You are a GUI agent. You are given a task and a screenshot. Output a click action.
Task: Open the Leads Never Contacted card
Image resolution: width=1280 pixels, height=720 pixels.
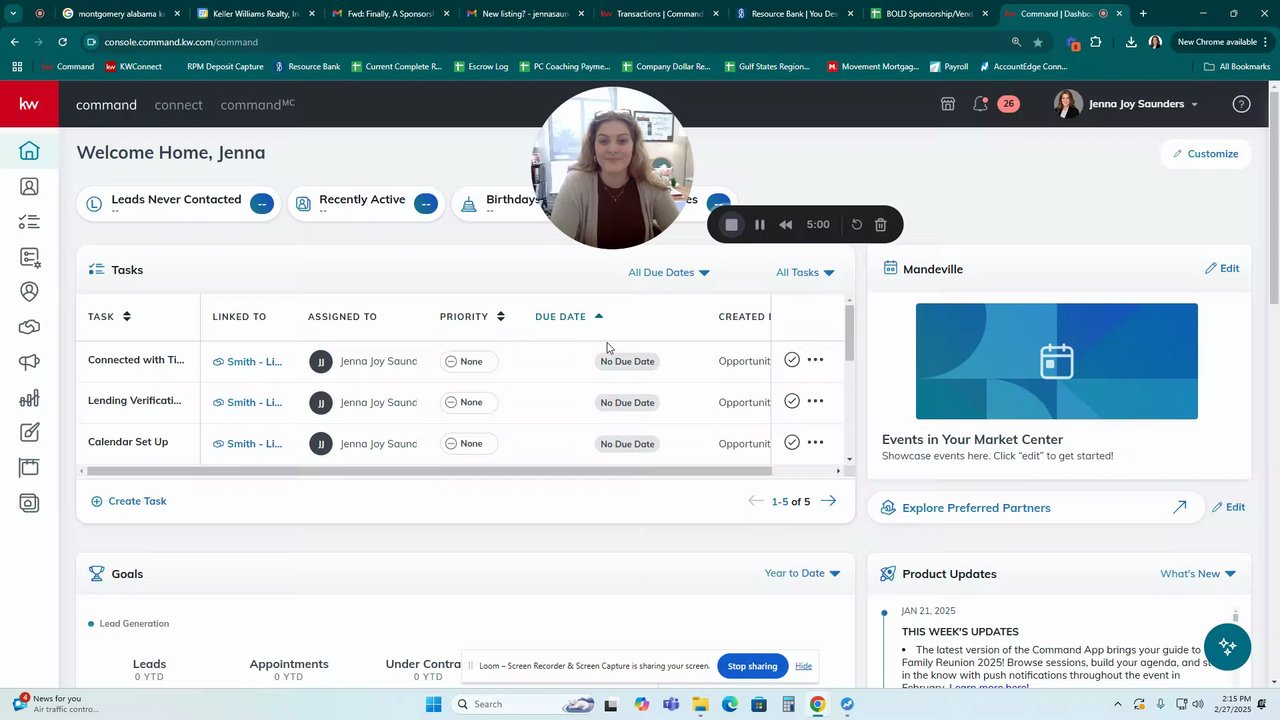coord(180,203)
